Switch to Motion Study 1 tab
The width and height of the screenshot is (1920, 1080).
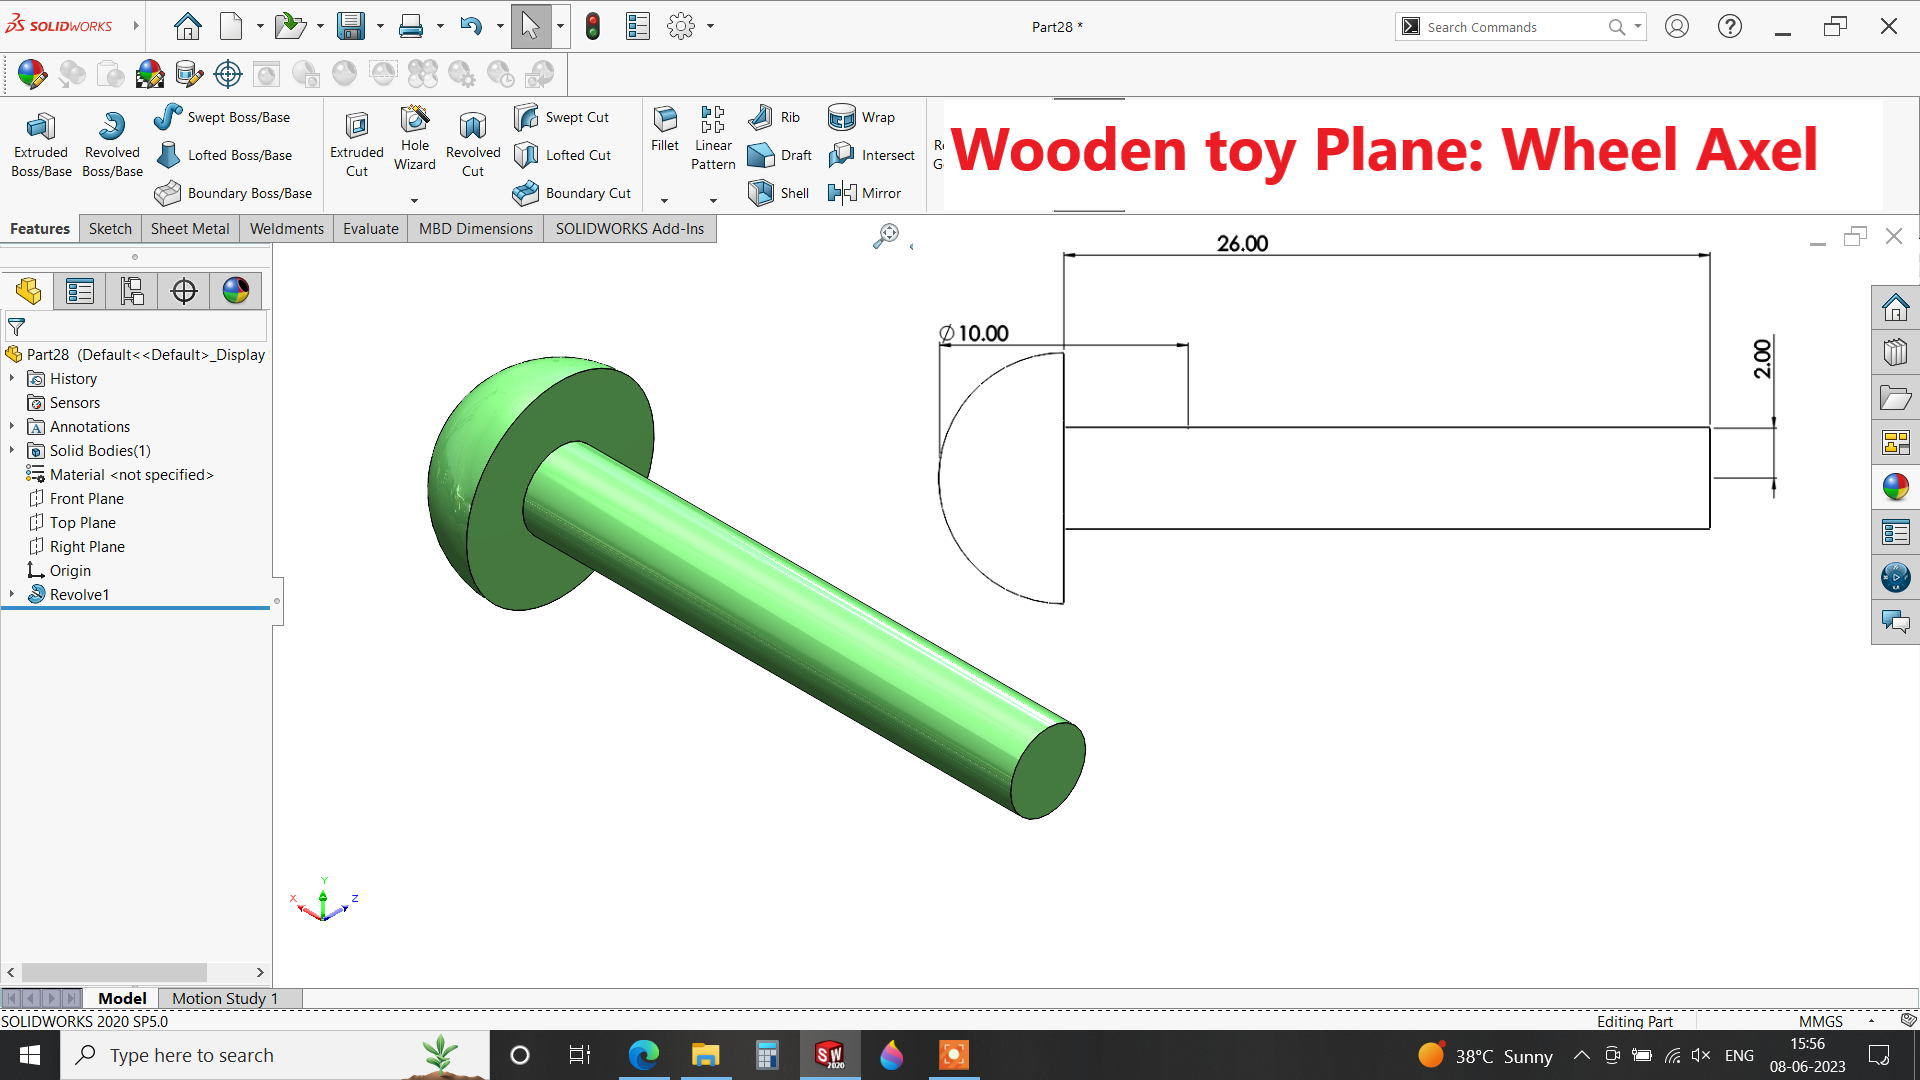tap(224, 998)
